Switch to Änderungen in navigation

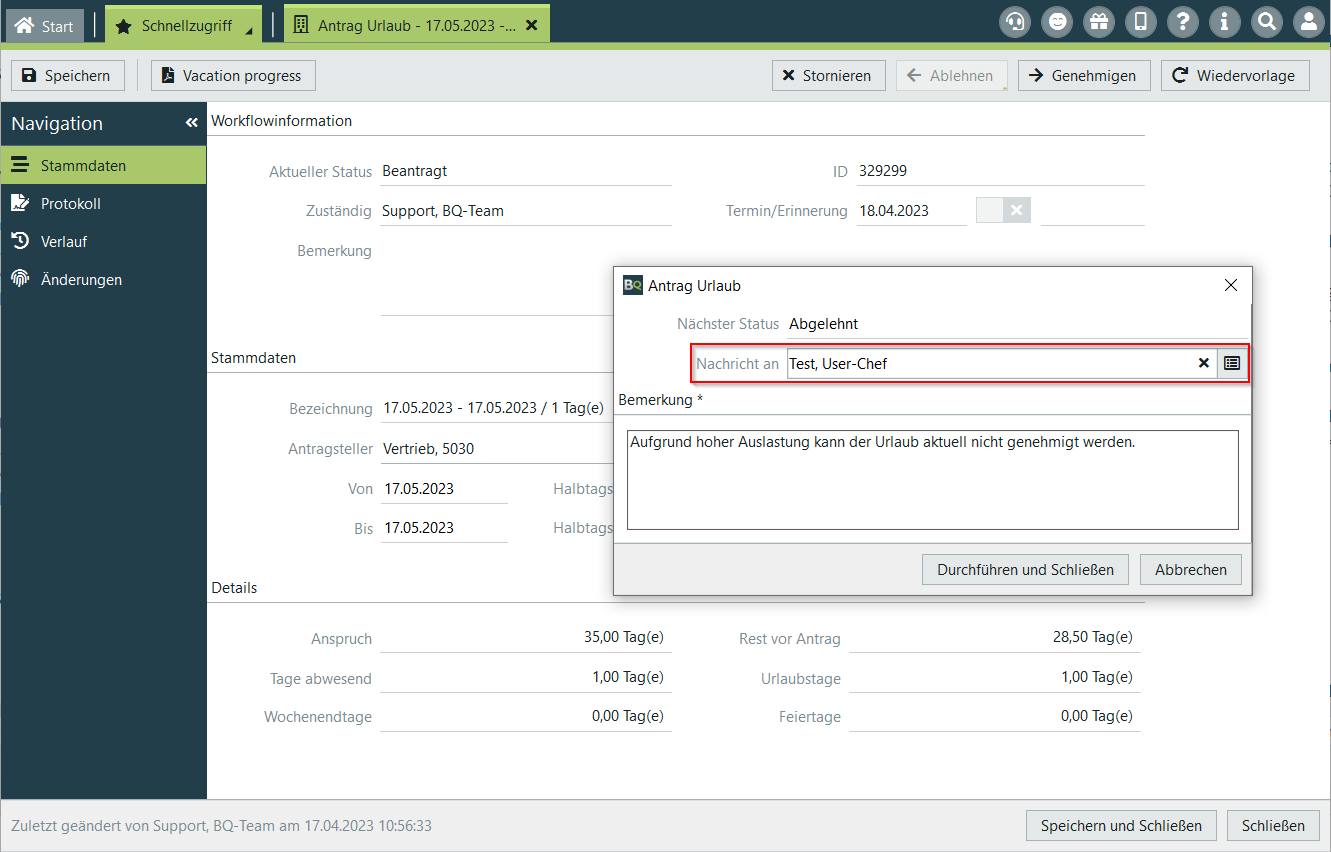(81, 280)
